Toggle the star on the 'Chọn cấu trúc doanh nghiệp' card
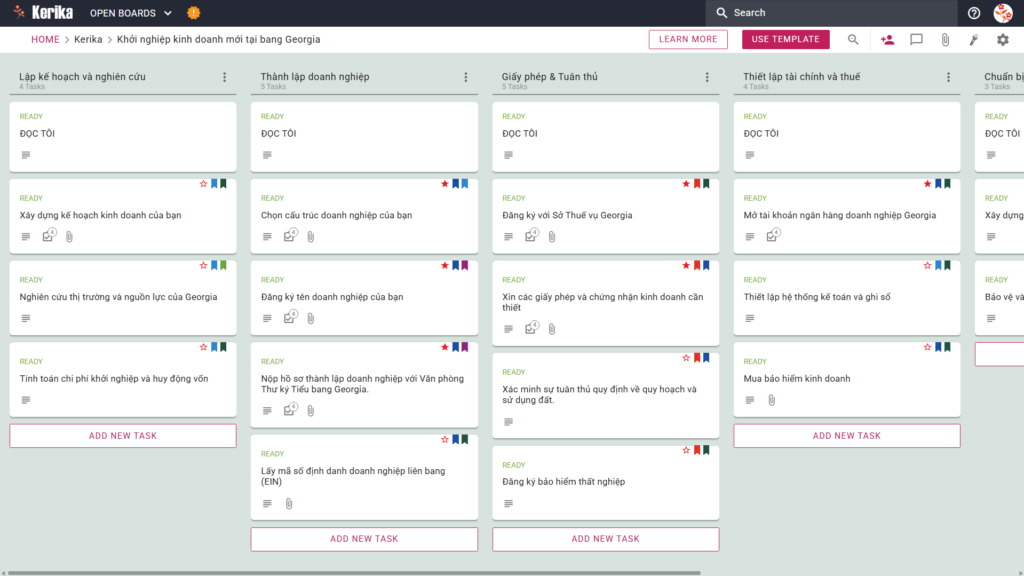The width and height of the screenshot is (1024, 576). click(445, 184)
